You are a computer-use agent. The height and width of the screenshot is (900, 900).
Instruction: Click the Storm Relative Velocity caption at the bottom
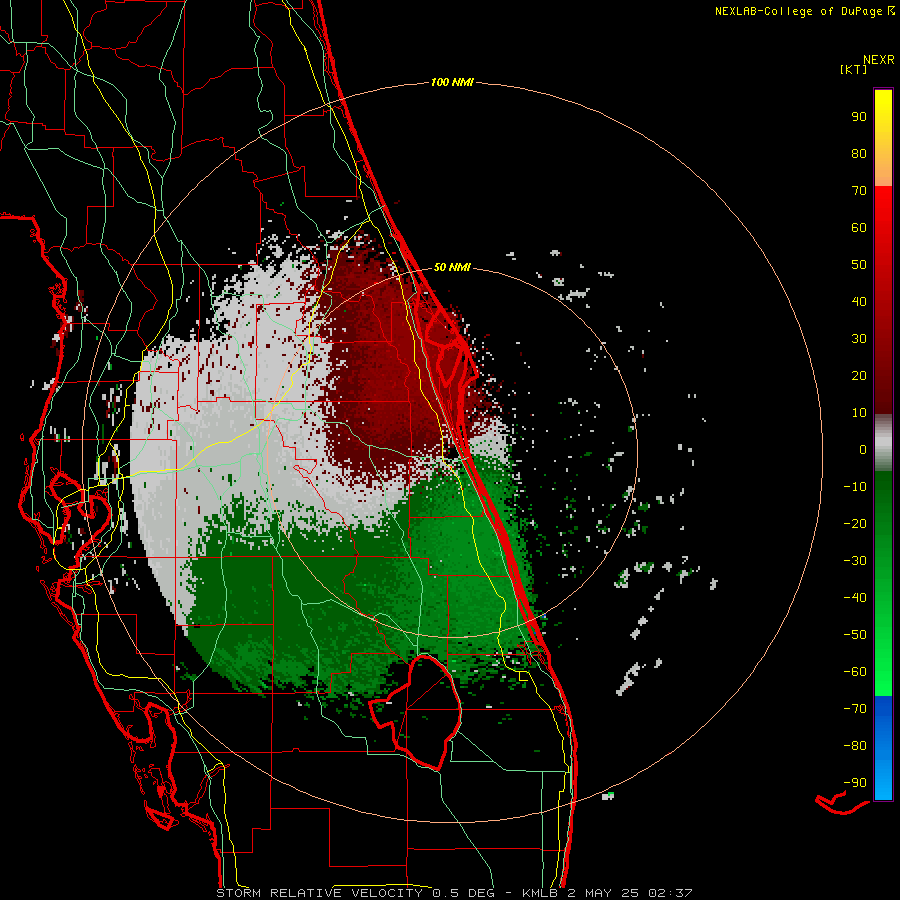pos(454,893)
